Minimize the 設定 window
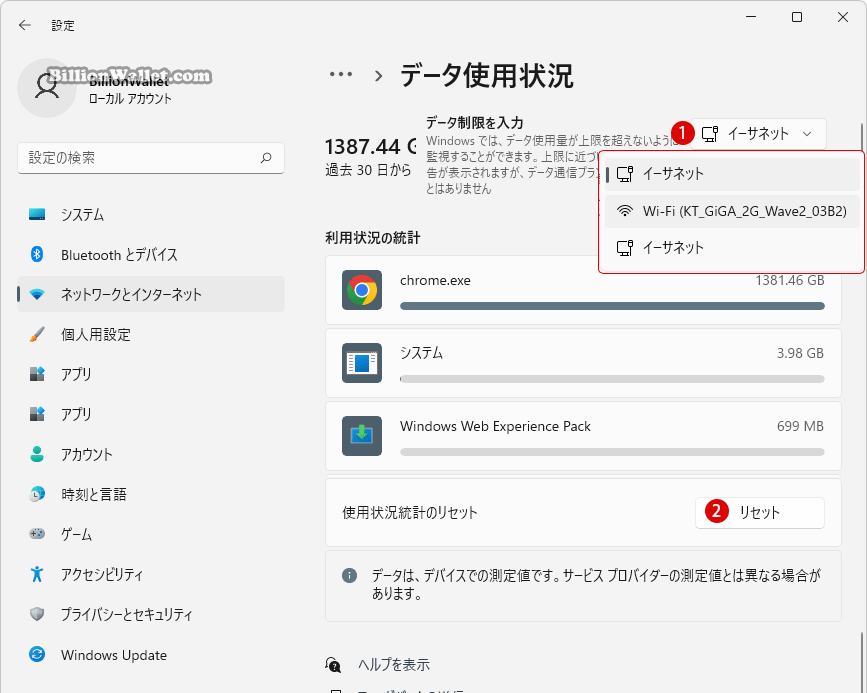Screen dimensions: 867x693 click(x=751, y=17)
